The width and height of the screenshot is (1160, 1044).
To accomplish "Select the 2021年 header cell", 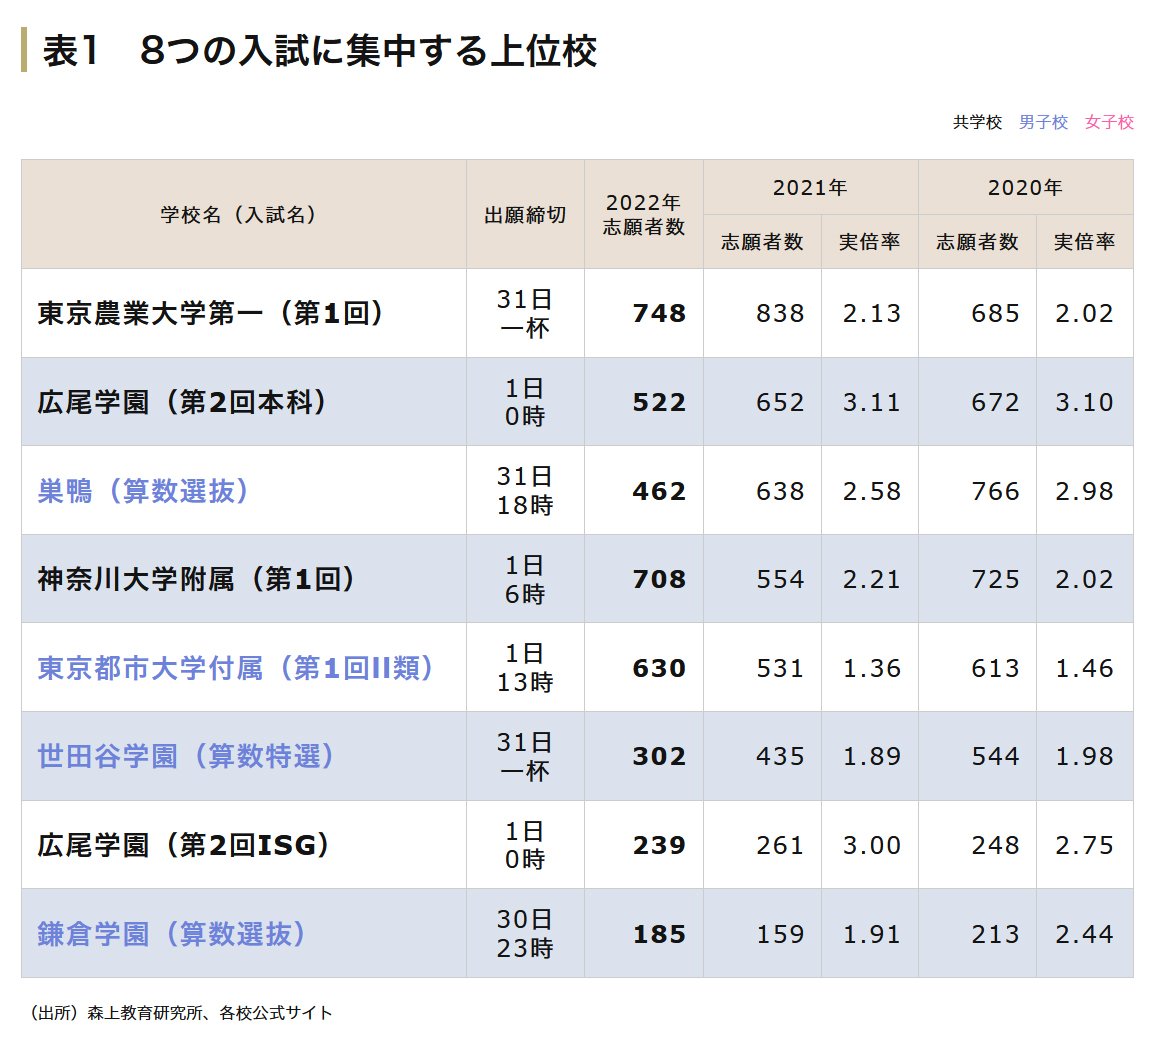I will tap(811, 187).
